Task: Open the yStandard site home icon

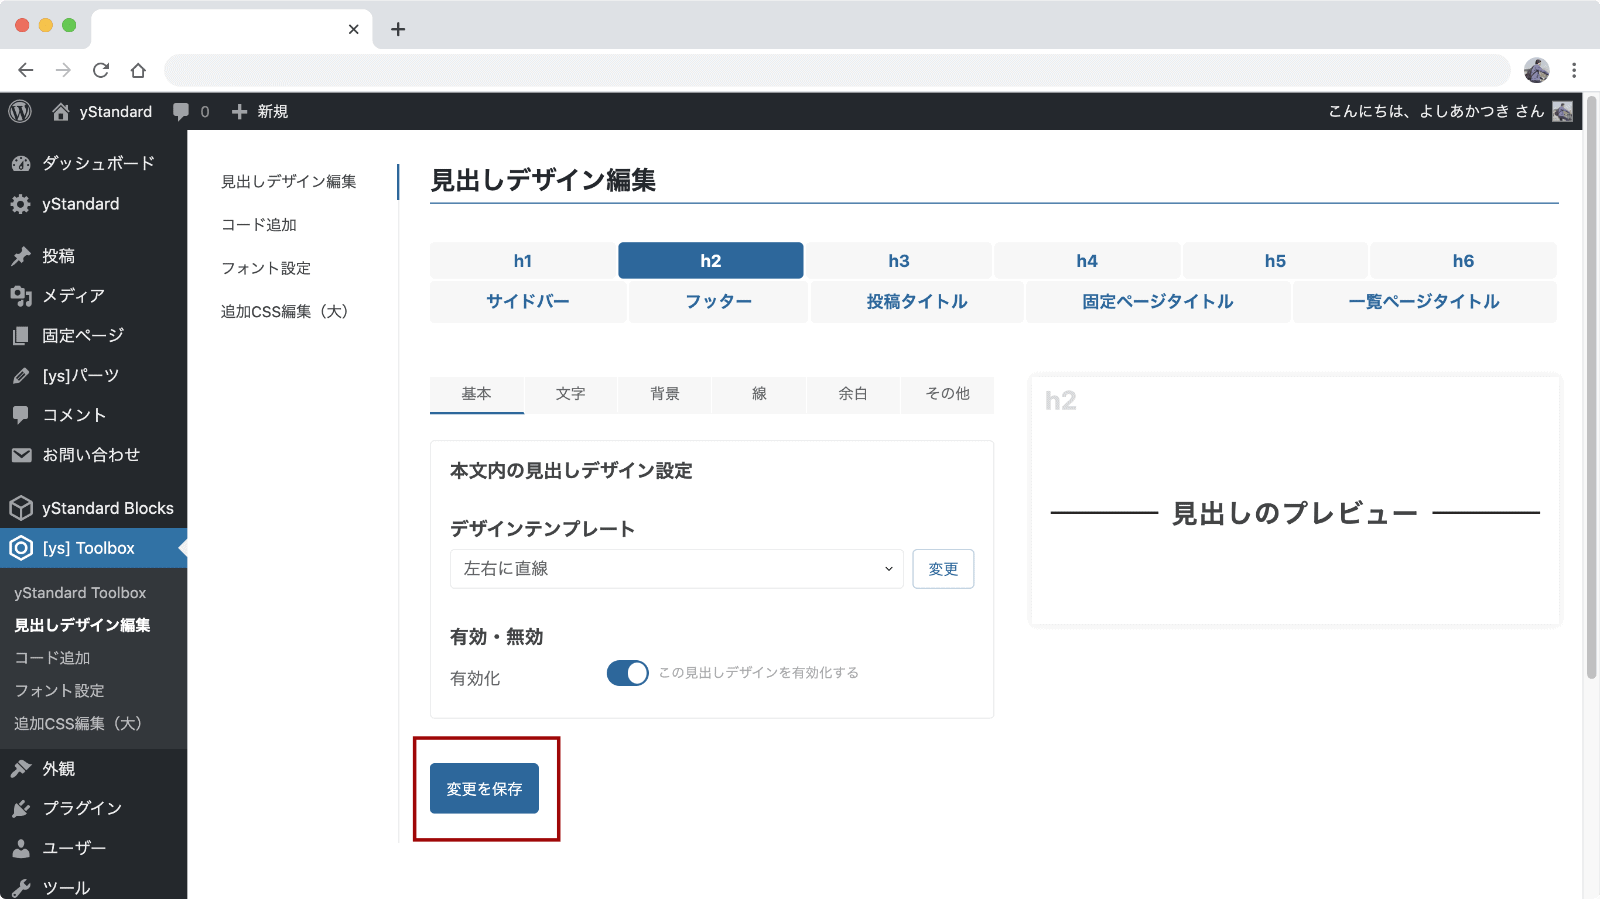Action: [61, 111]
